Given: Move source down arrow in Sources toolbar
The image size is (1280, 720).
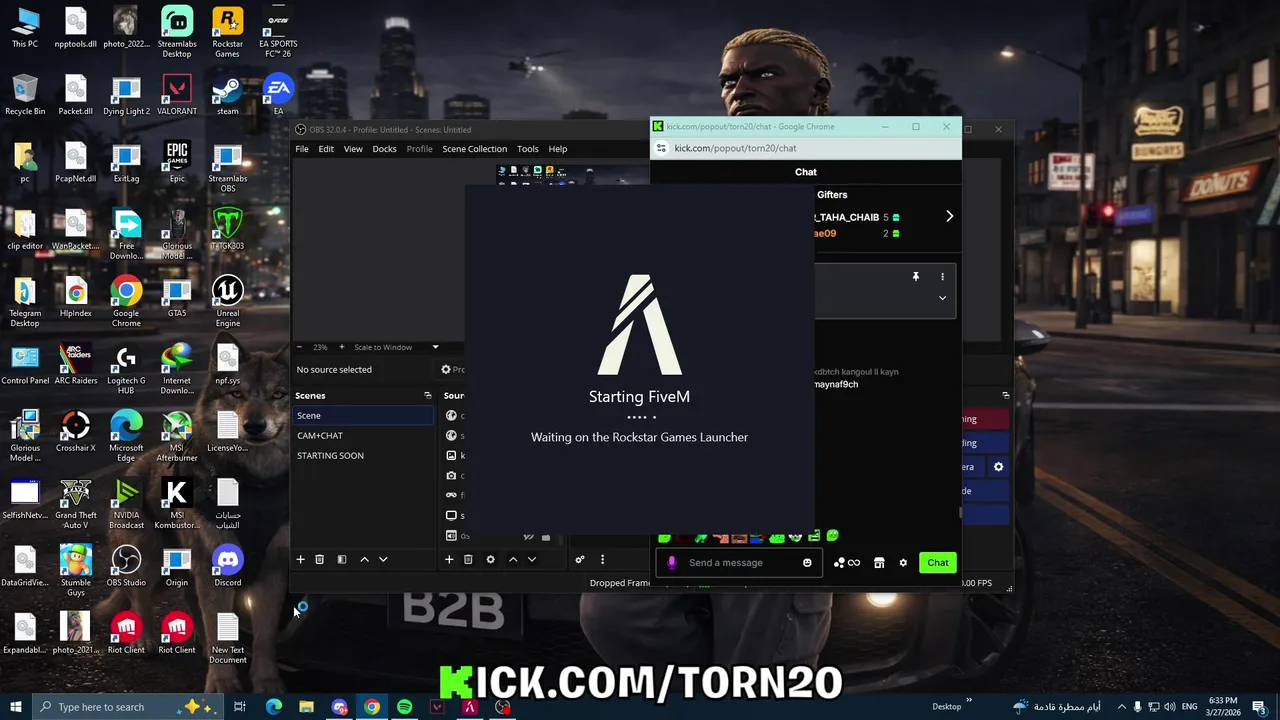Looking at the screenshot, I should point(532,560).
